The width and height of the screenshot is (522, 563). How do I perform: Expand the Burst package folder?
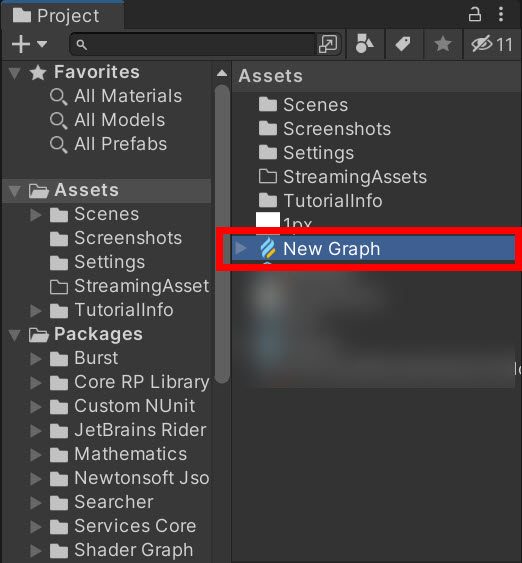pyautogui.click(x=35, y=359)
